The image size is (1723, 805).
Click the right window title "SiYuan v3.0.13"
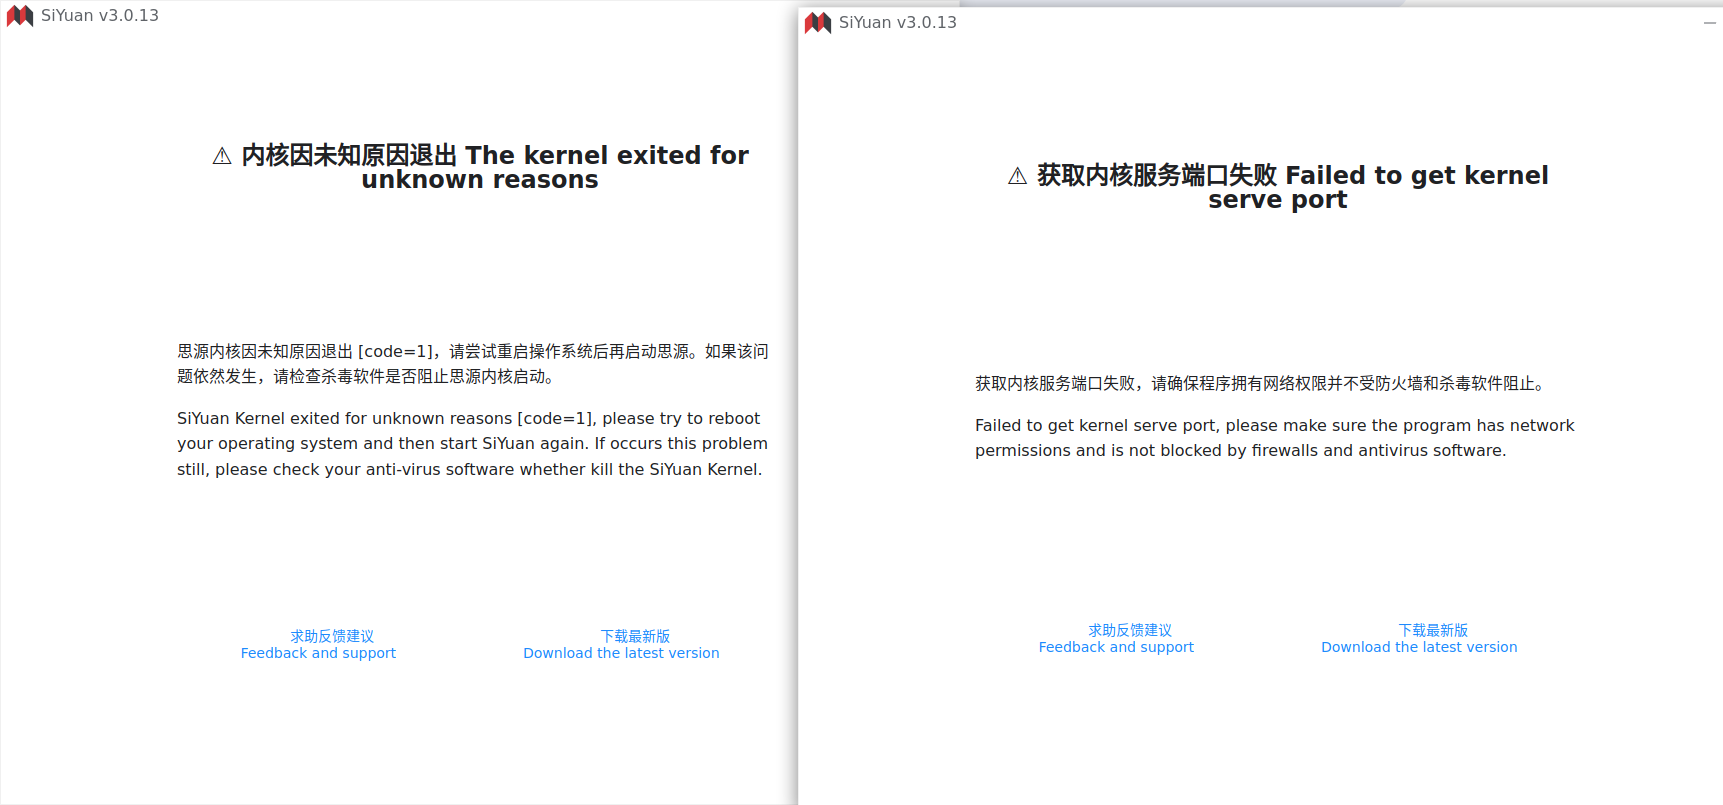[x=898, y=23]
